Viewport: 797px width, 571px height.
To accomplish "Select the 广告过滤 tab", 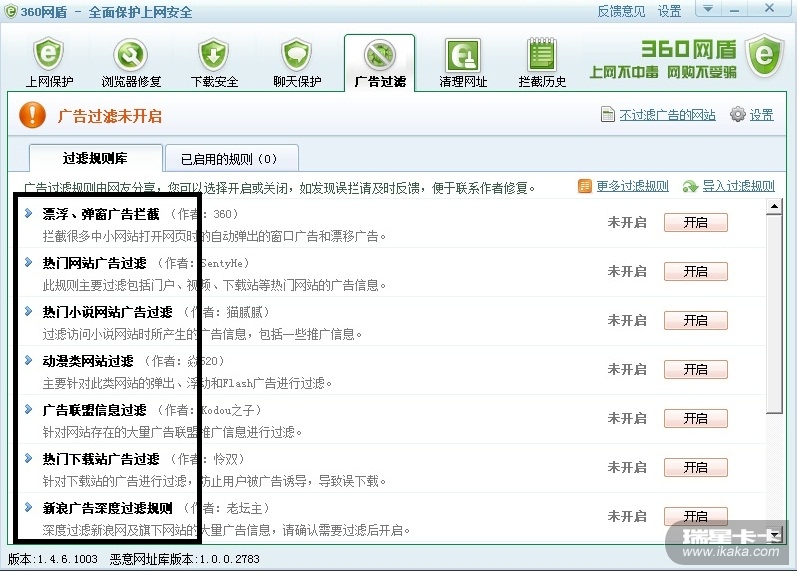I will coord(380,63).
